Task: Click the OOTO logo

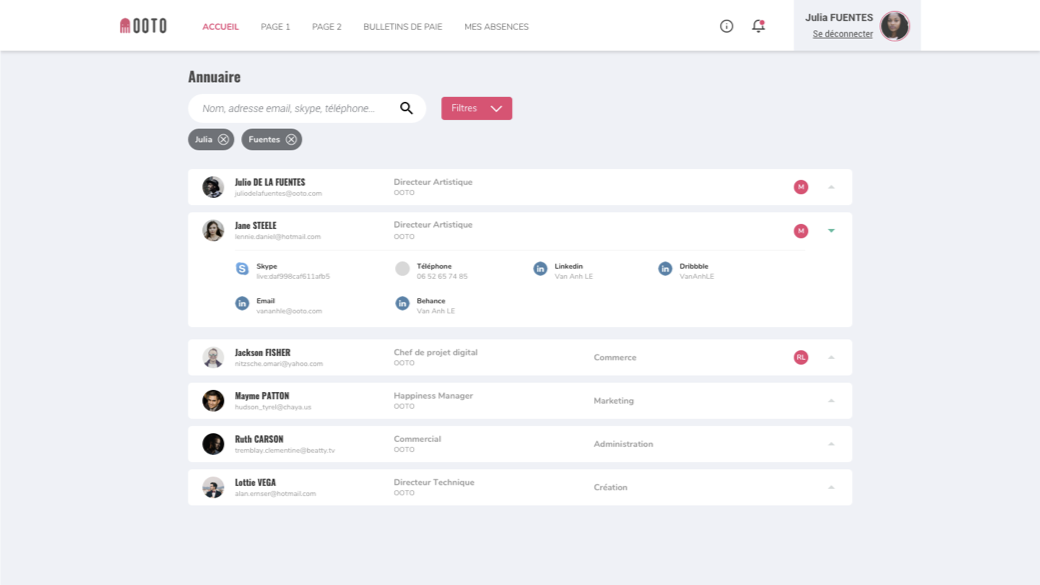Action: tap(143, 26)
